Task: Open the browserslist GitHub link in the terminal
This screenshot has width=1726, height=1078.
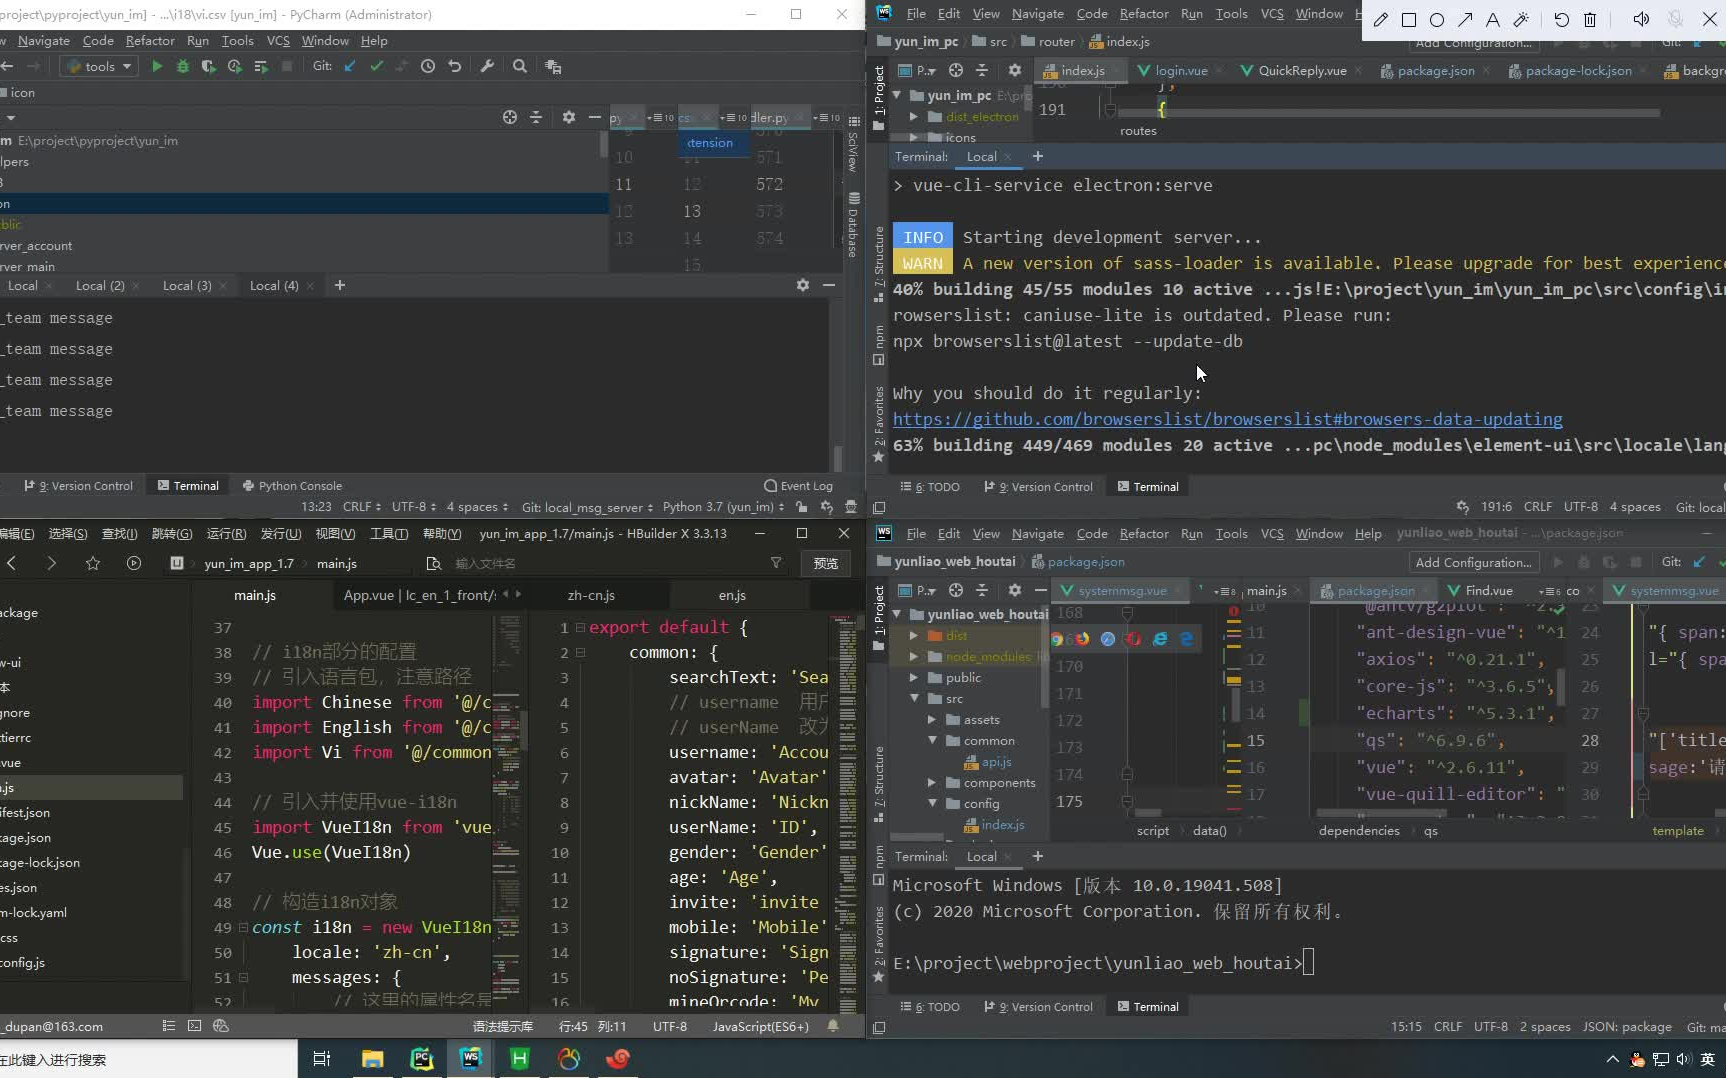Action: (1228, 419)
